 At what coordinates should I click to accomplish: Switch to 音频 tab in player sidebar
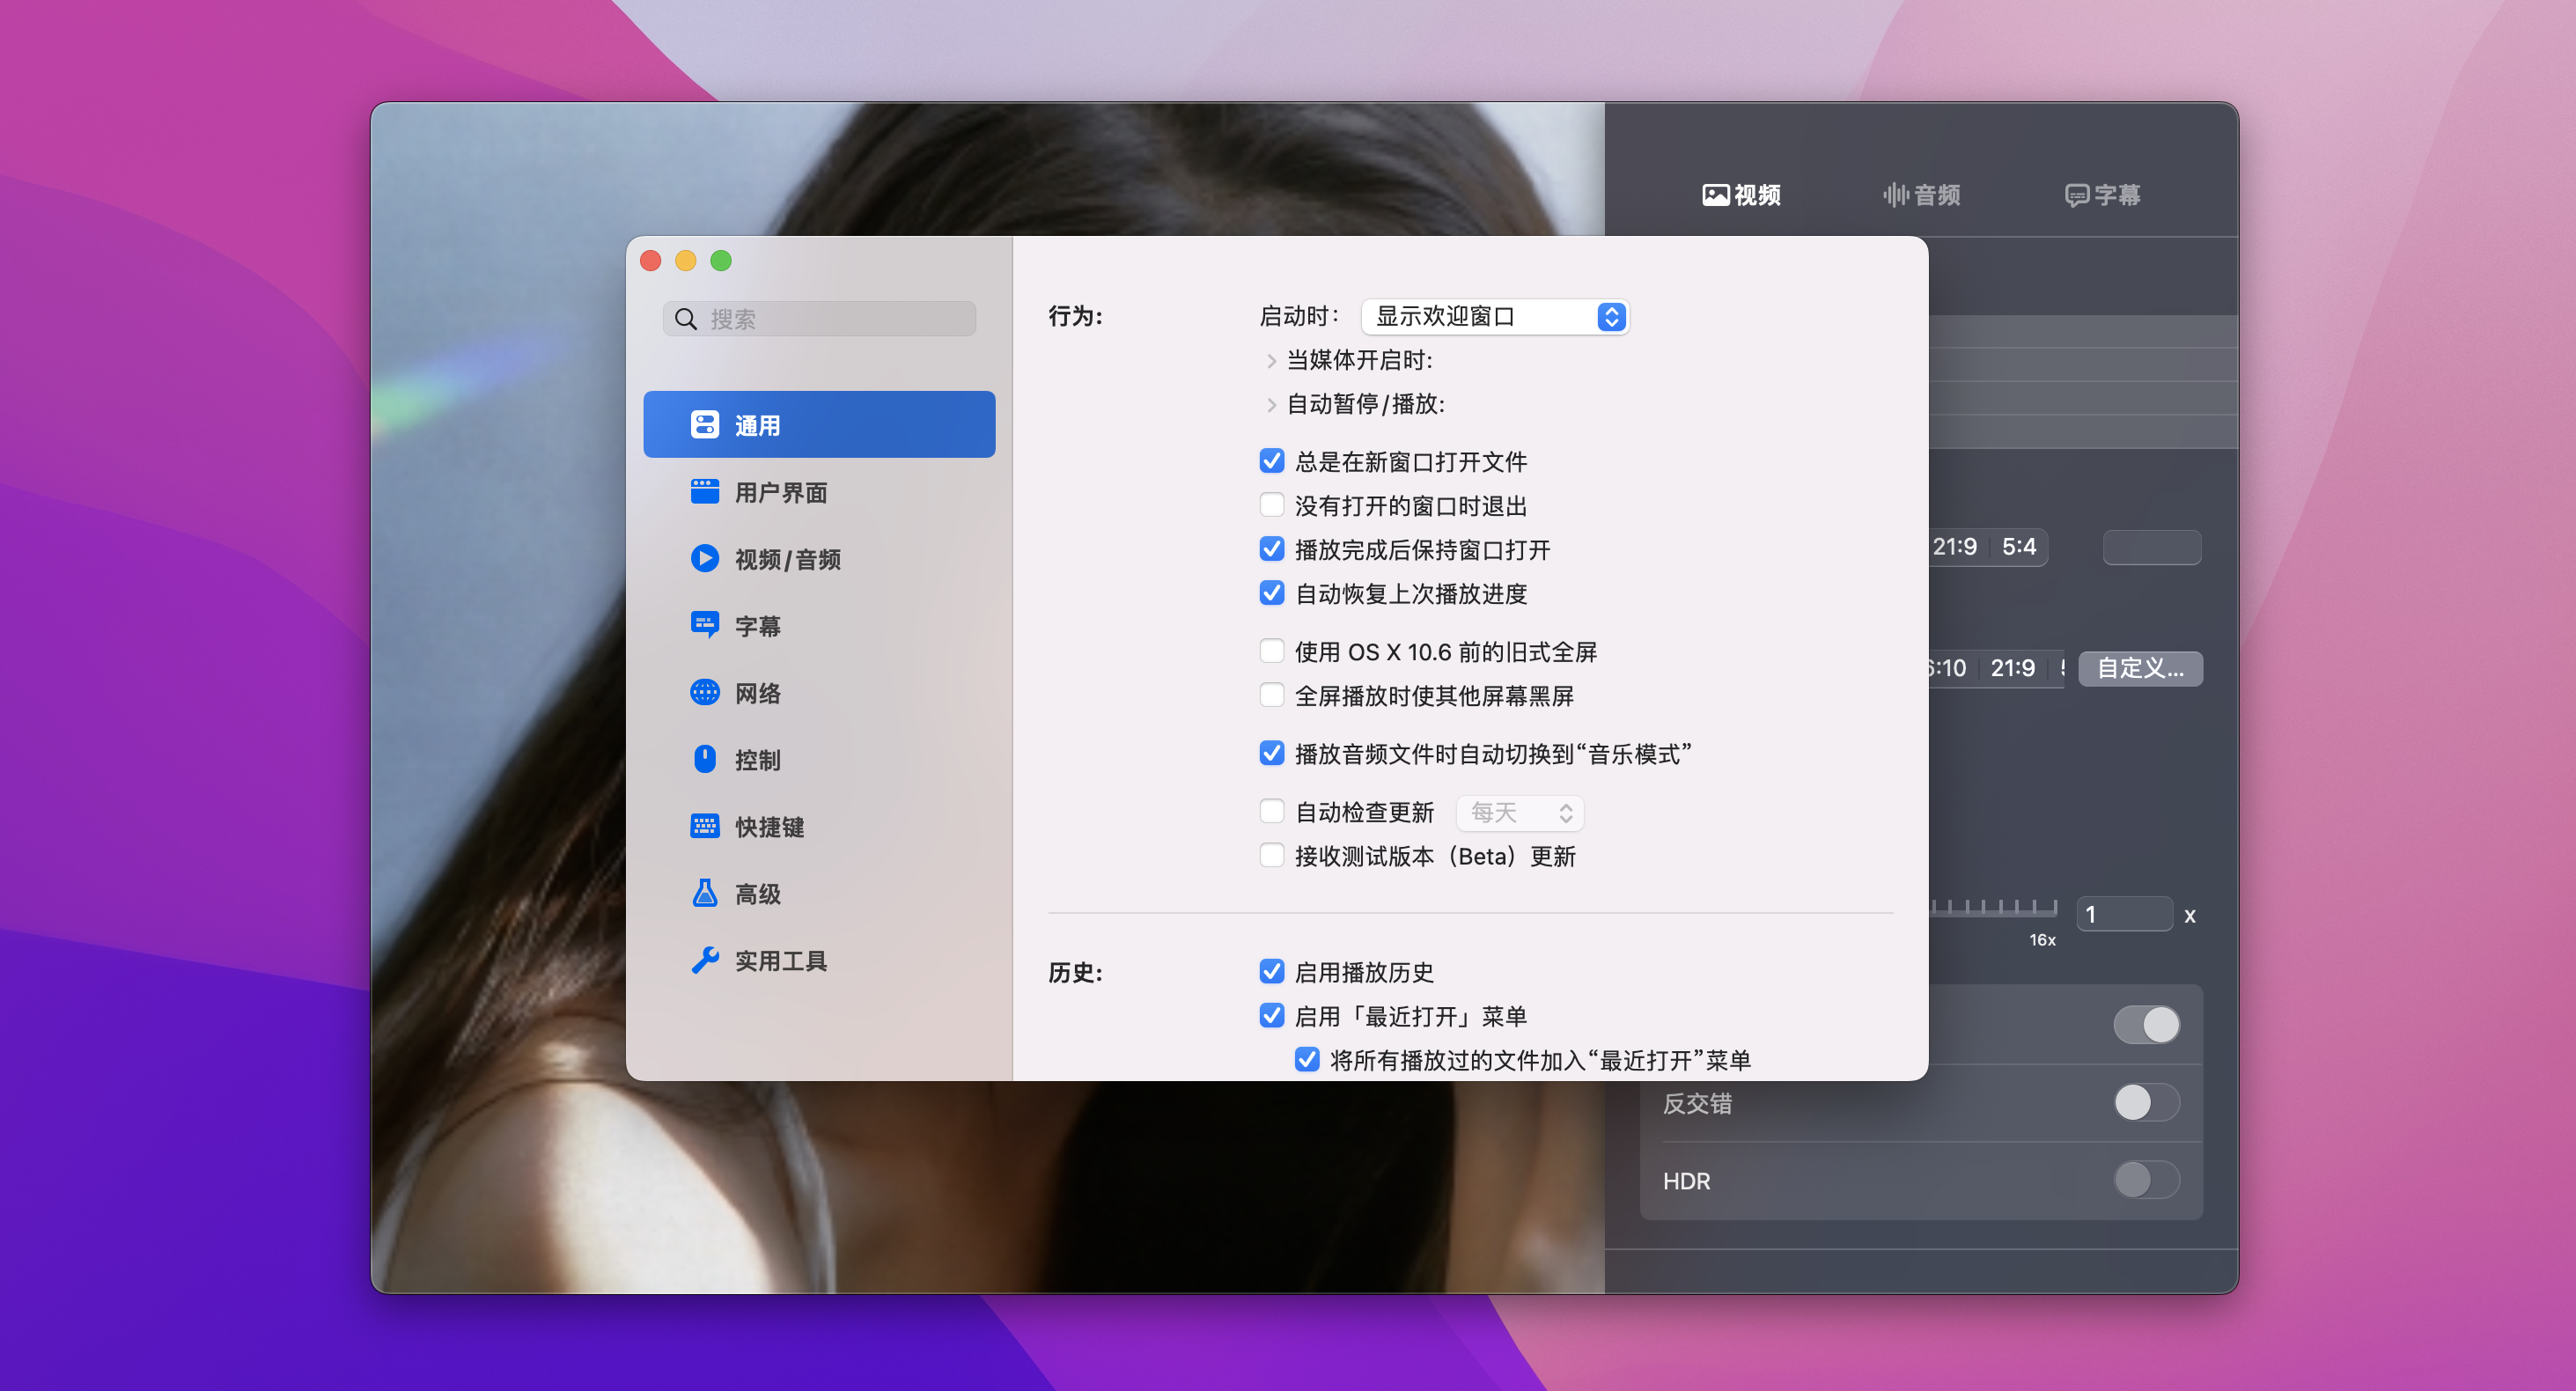[1921, 195]
